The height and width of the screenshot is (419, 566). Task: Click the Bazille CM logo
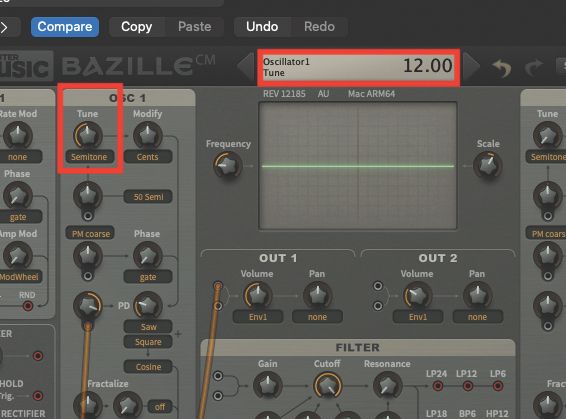[139, 66]
